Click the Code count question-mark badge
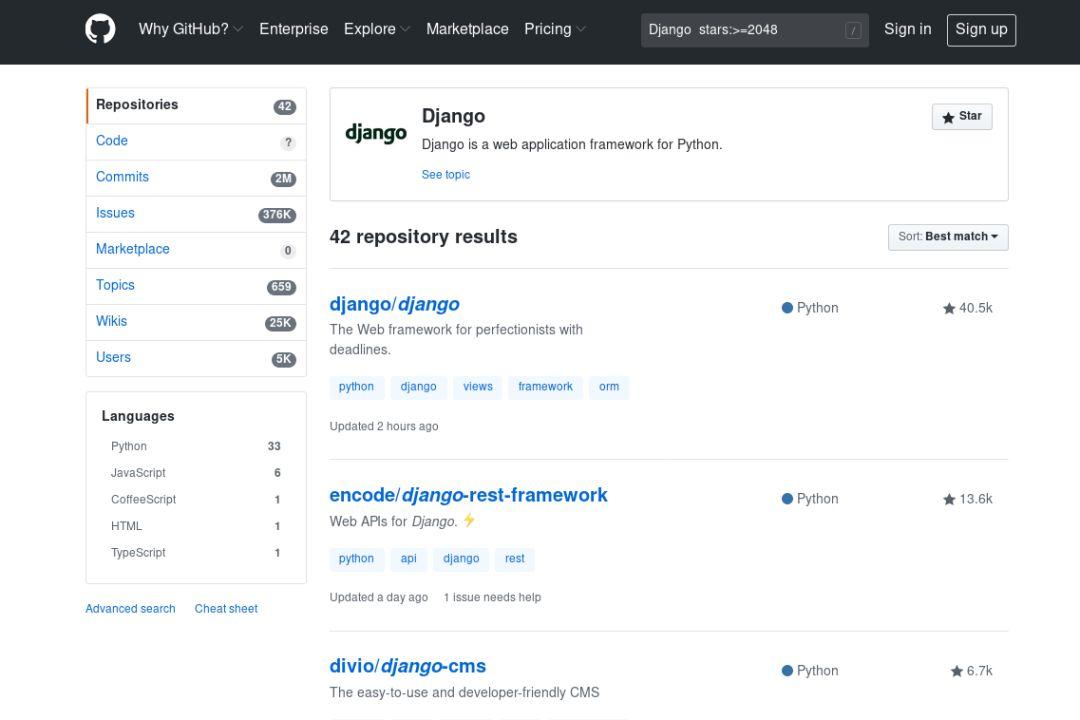This screenshot has width=1080, height=720. [x=288, y=143]
